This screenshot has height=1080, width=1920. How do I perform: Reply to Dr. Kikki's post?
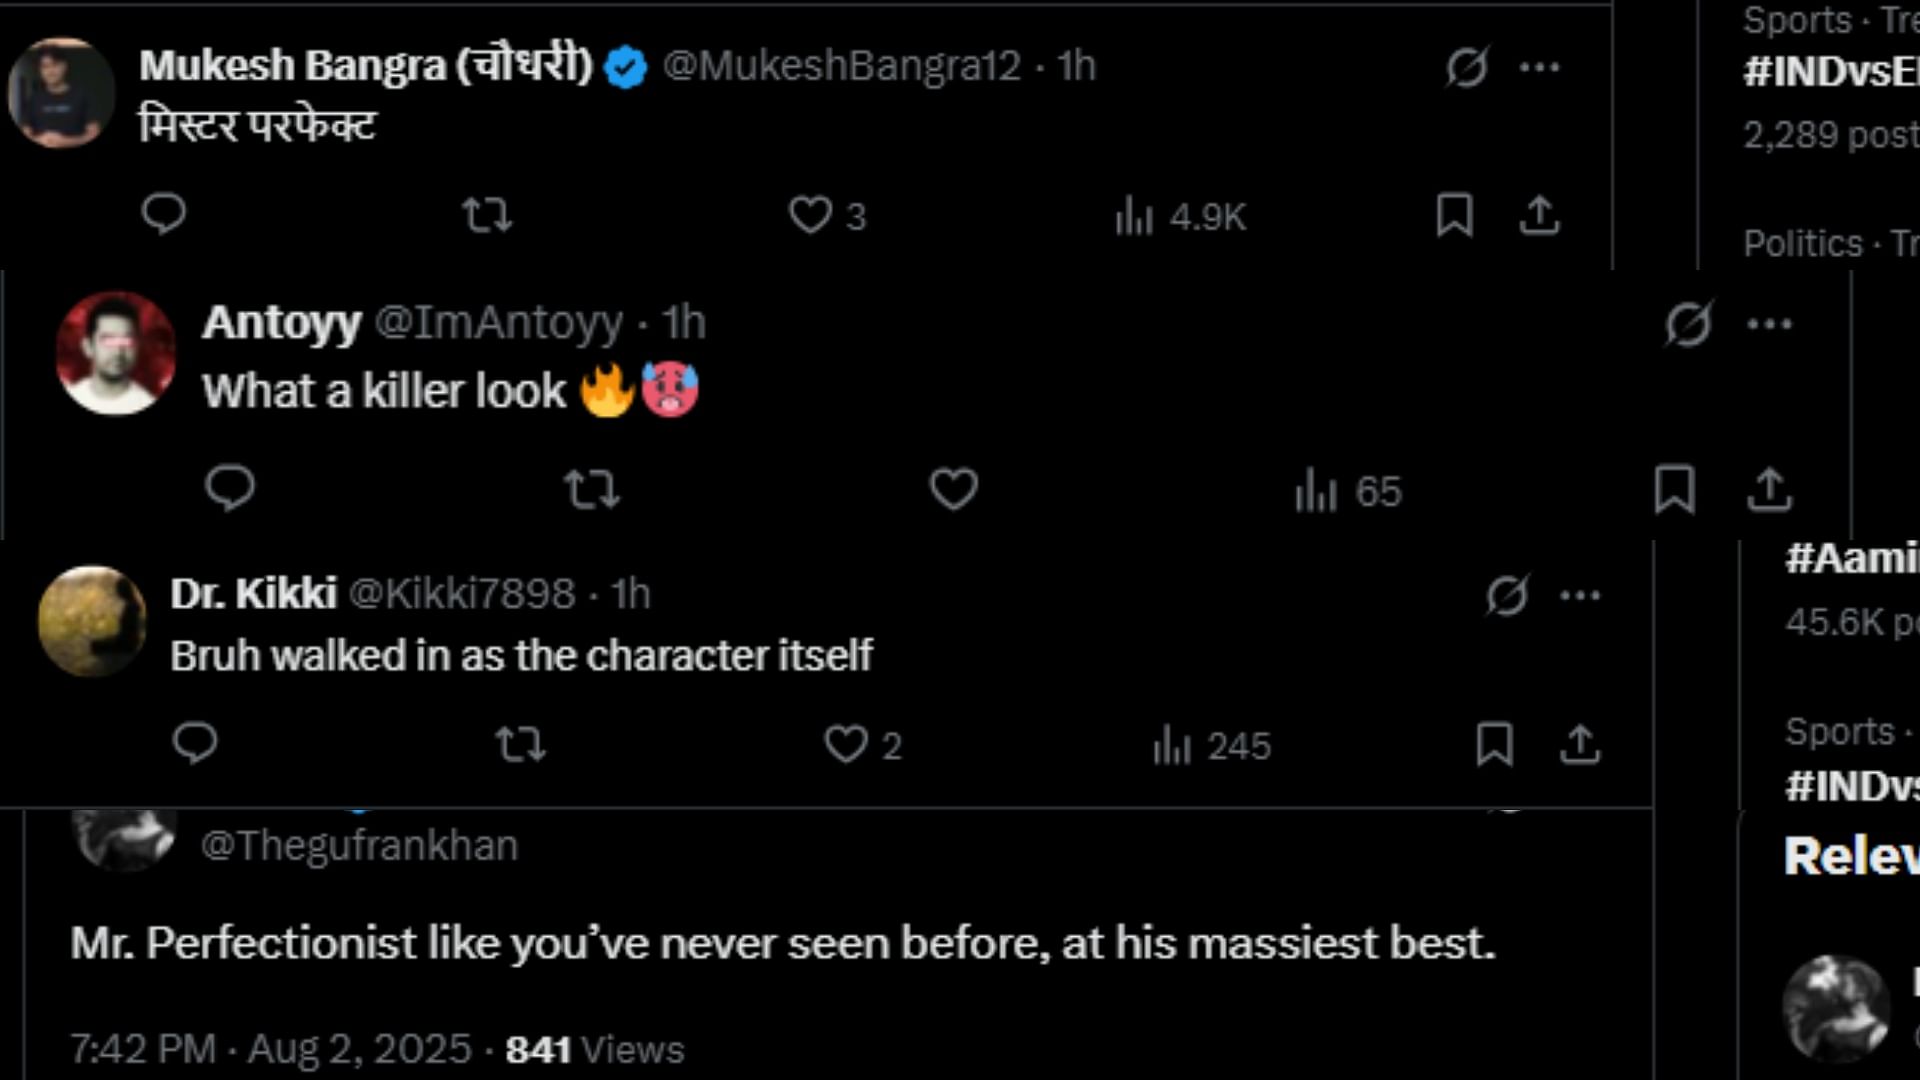tap(195, 744)
